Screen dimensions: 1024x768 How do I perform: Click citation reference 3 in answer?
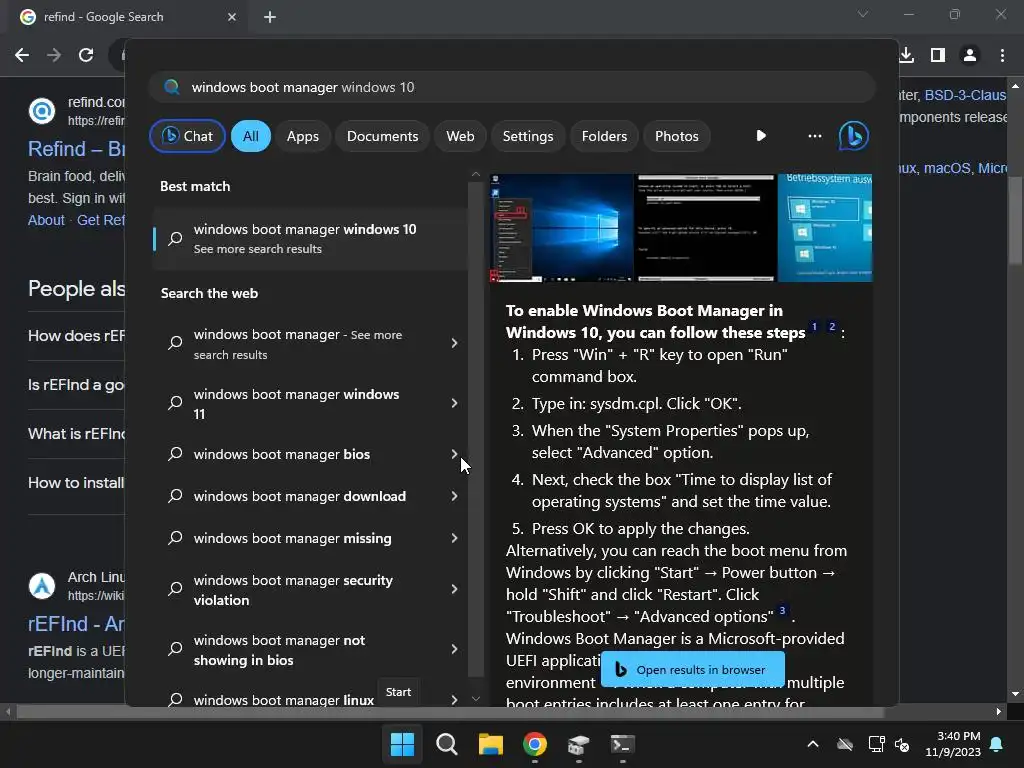(x=782, y=611)
